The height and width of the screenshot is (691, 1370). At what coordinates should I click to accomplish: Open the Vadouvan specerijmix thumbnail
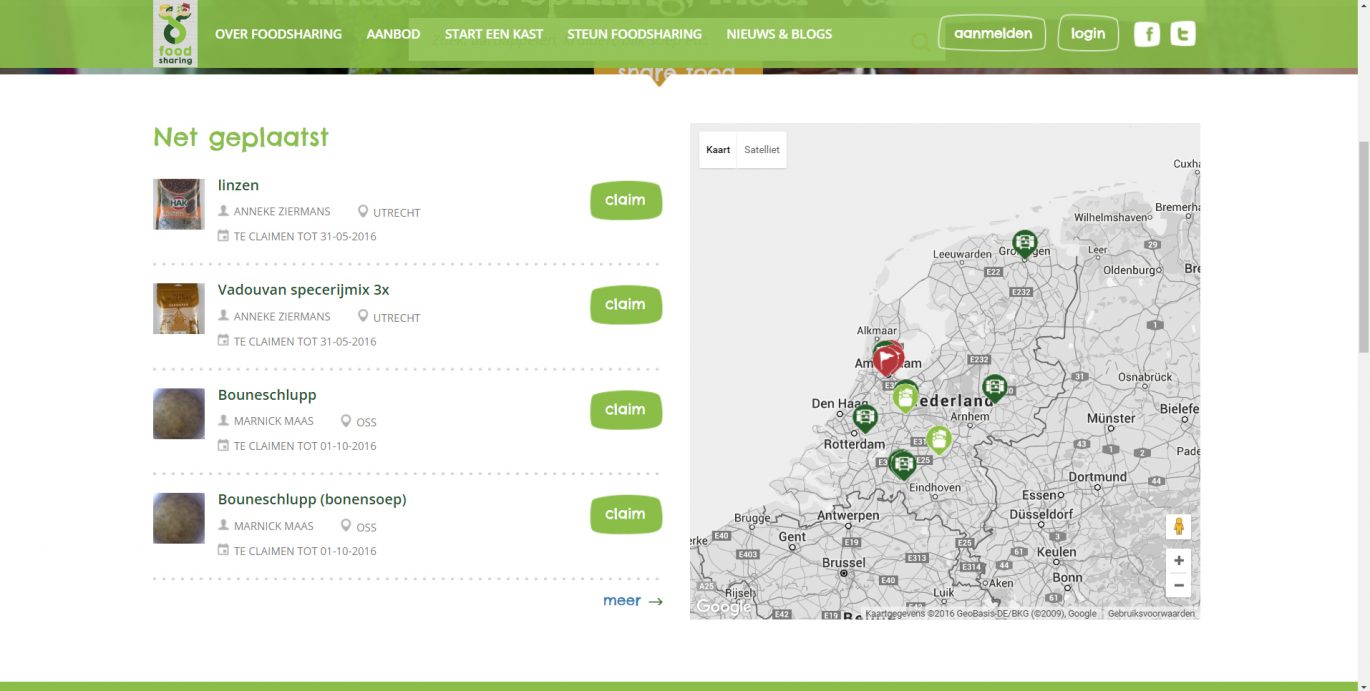point(179,309)
